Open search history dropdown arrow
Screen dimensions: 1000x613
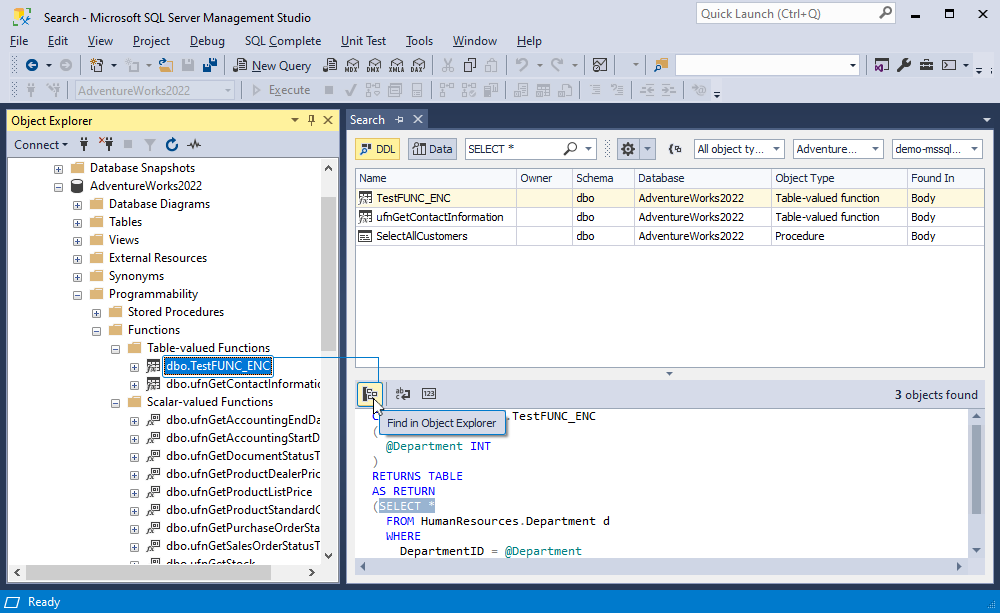pyautogui.click(x=588, y=149)
